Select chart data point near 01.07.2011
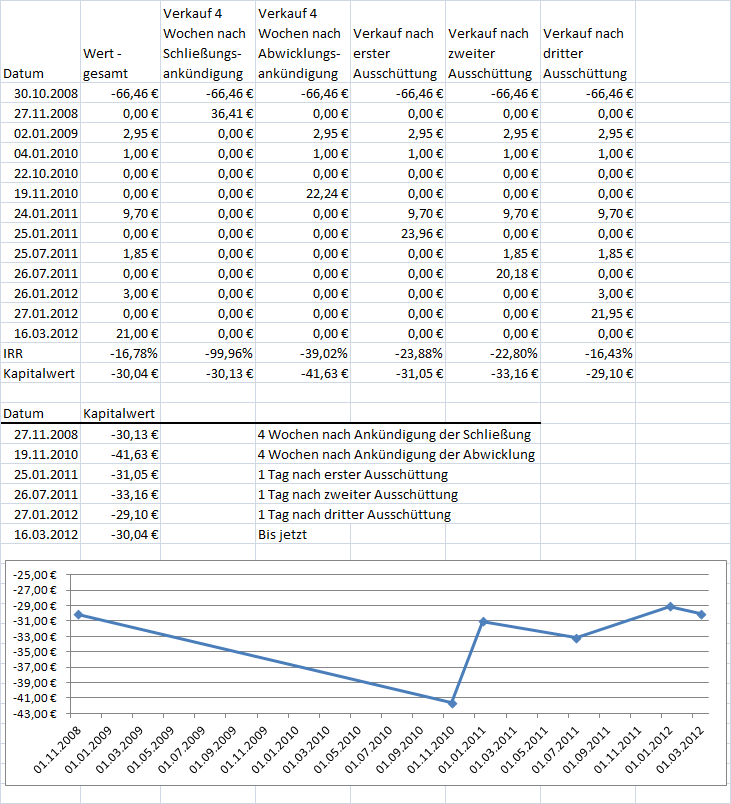The height and width of the screenshot is (804, 731). point(577,638)
